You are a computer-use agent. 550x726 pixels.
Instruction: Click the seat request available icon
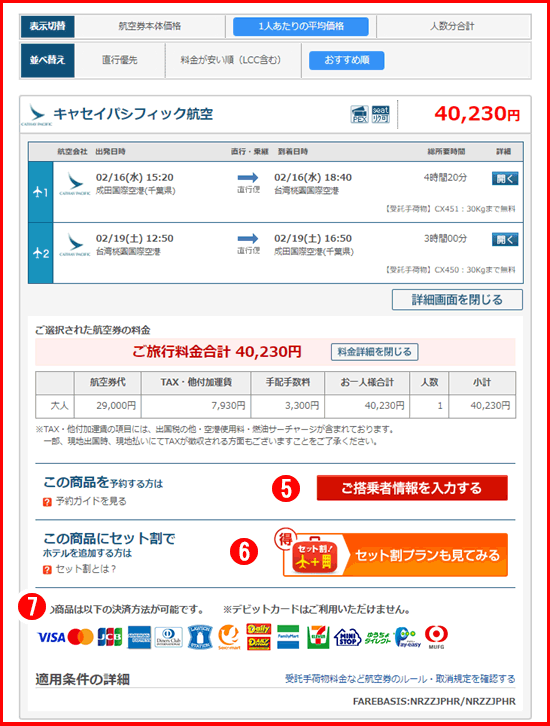pyautogui.click(x=381, y=114)
